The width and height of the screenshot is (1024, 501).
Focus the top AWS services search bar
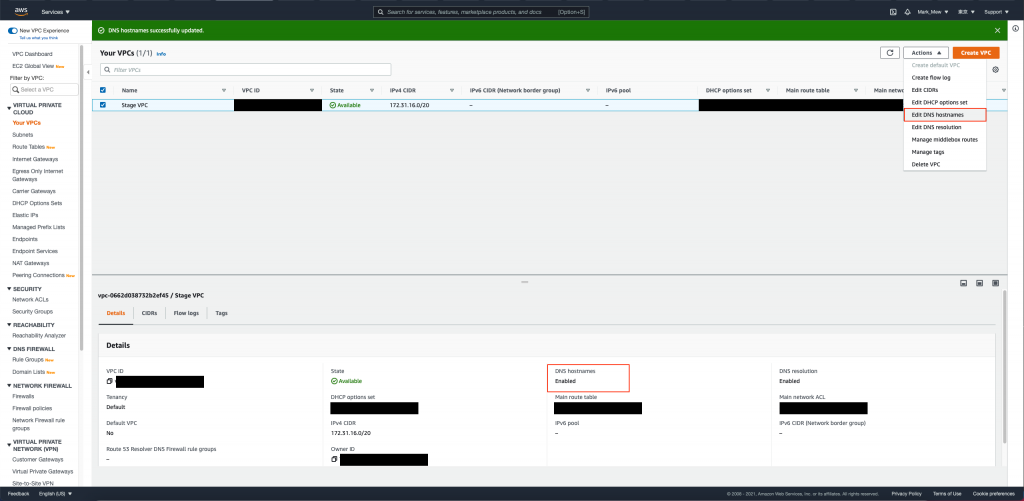pyautogui.click(x=480, y=12)
